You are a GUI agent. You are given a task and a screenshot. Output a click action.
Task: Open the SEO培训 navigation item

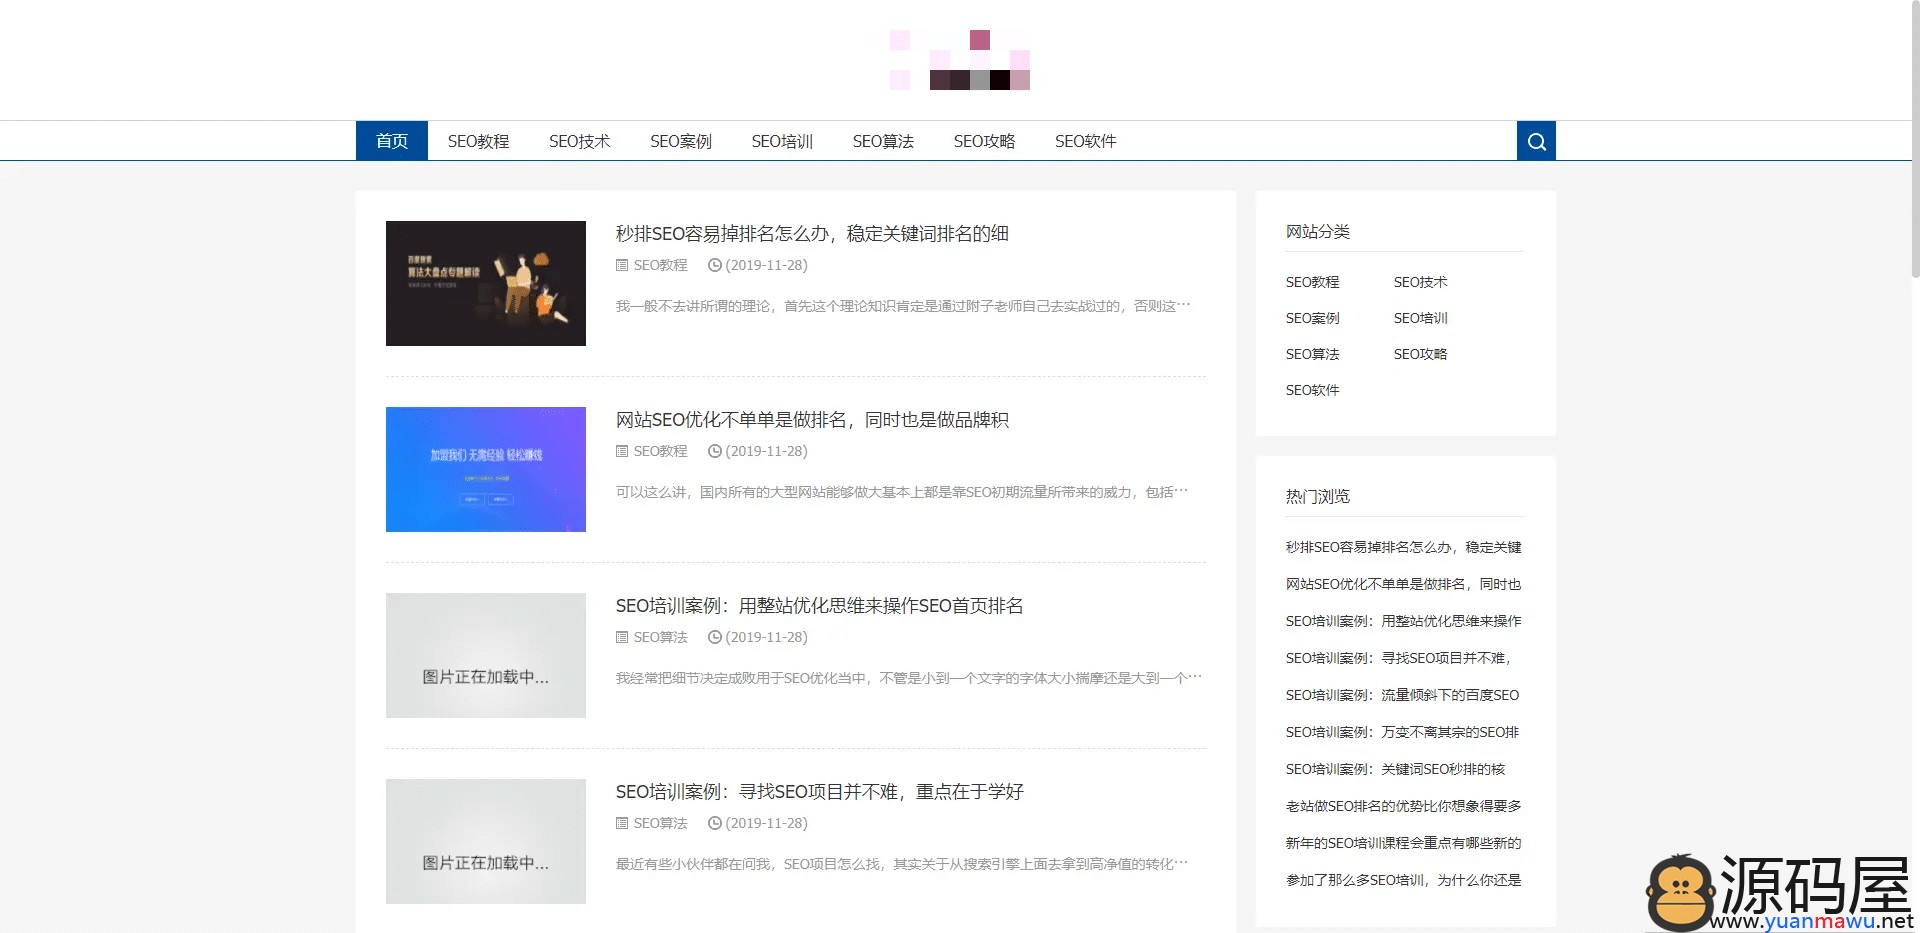[782, 141]
